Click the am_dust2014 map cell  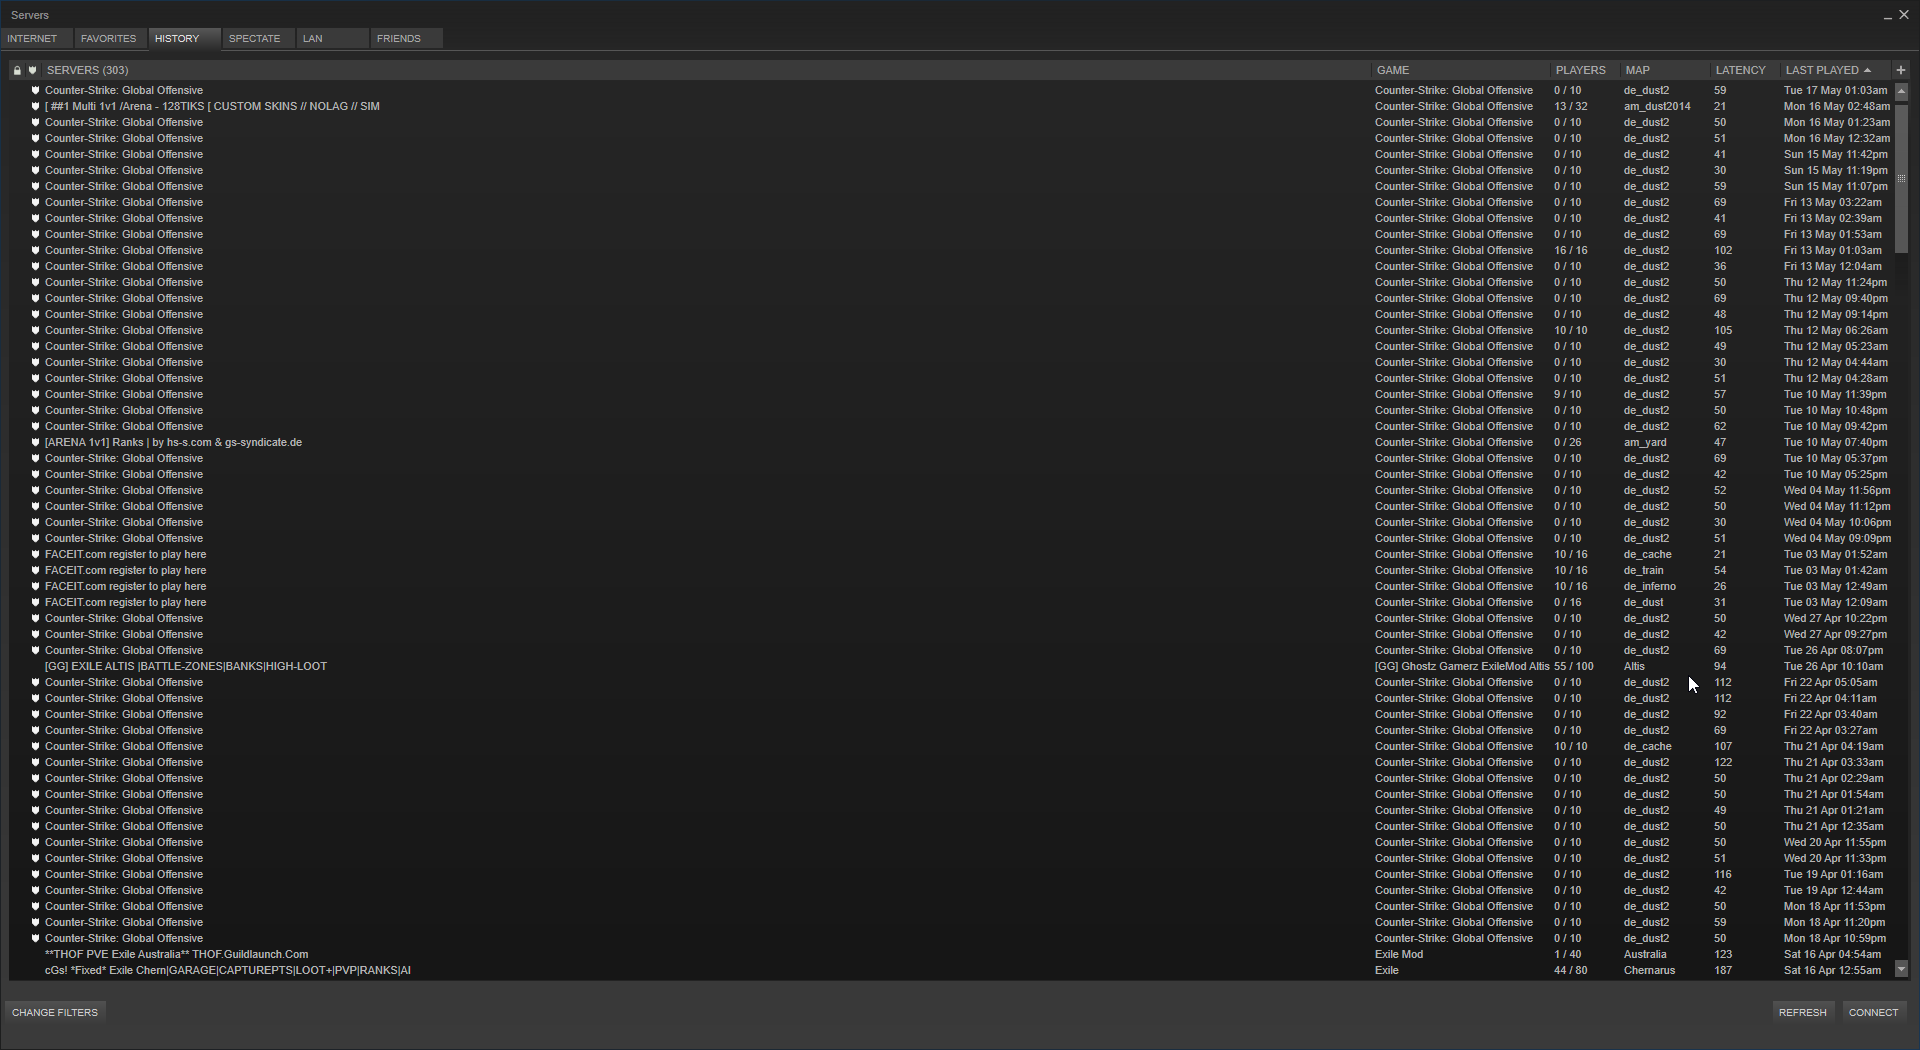point(1657,106)
